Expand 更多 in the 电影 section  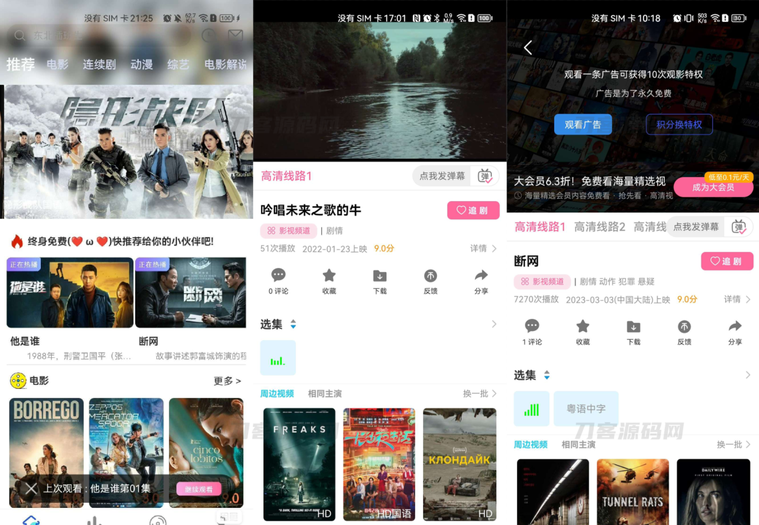click(x=227, y=381)
